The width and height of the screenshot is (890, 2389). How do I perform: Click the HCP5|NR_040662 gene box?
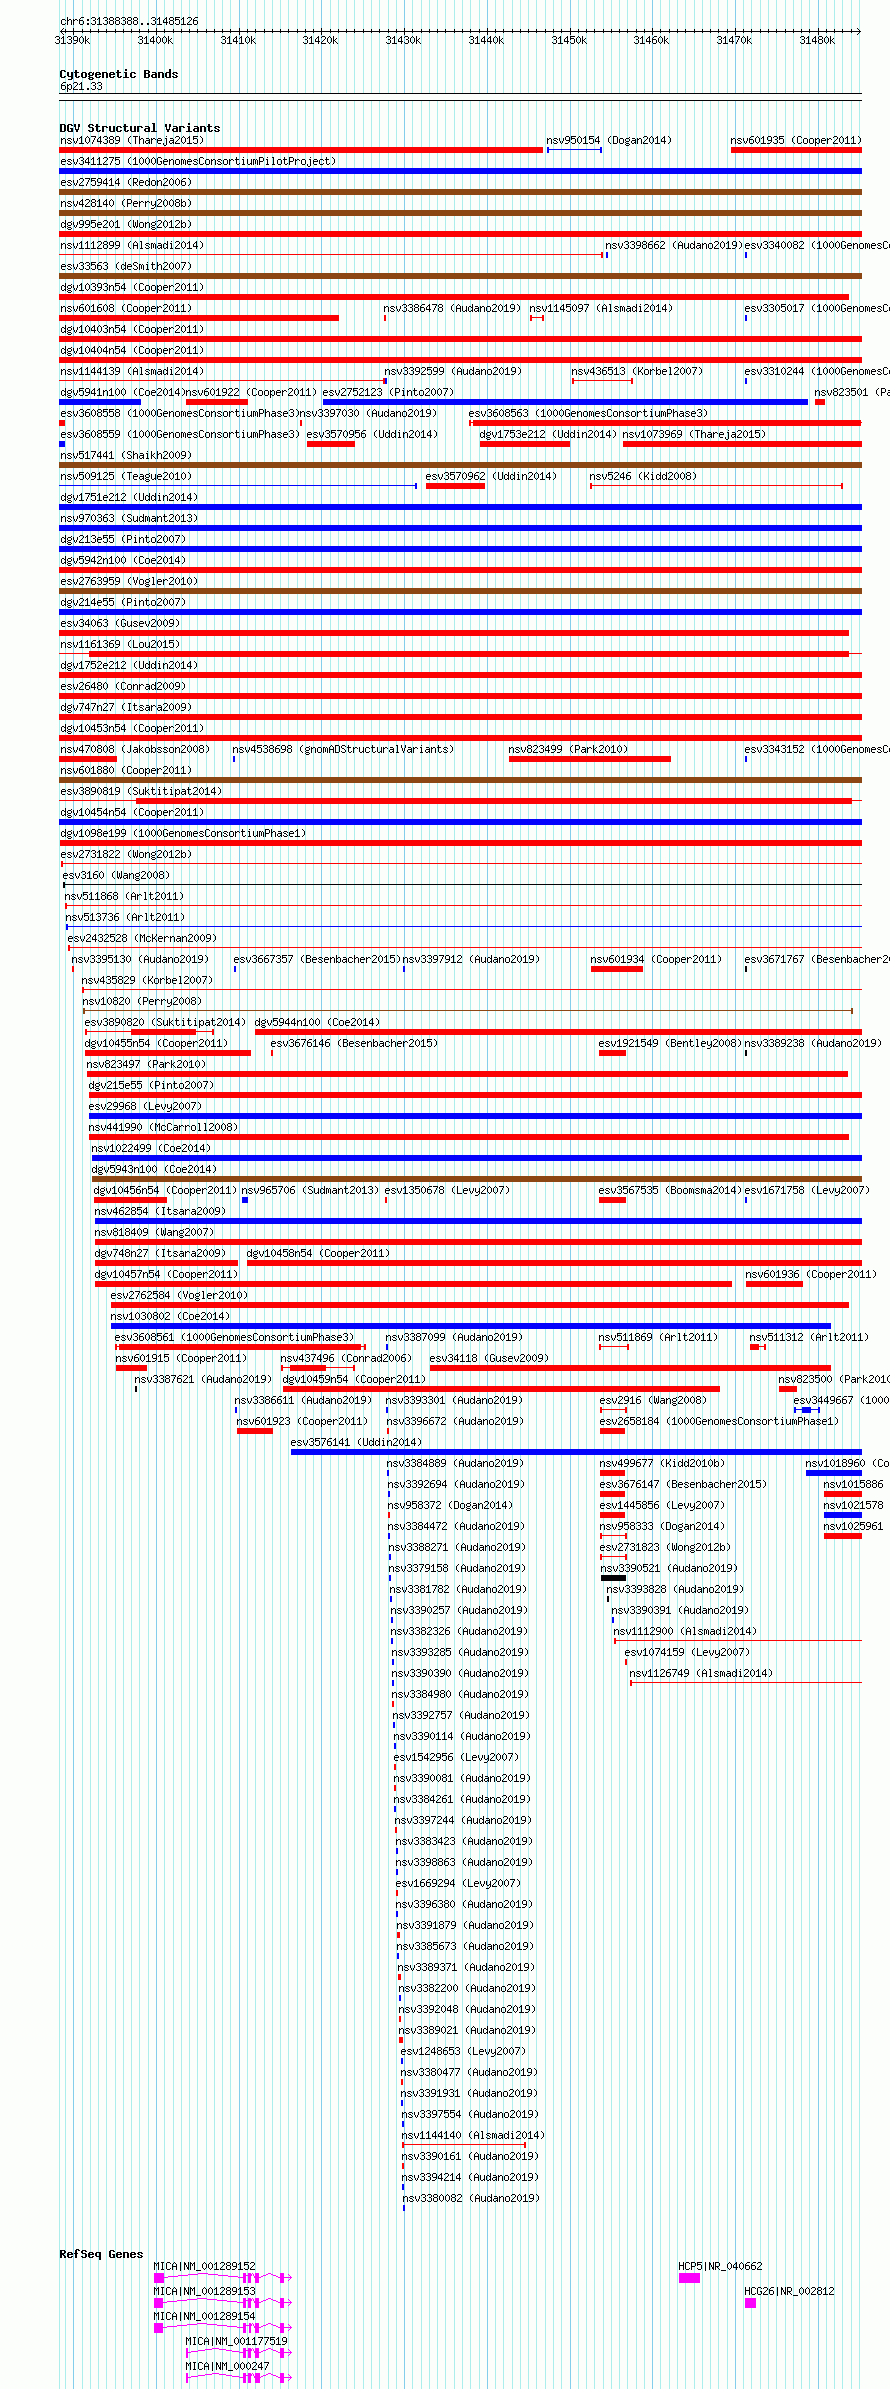click(x=689, y=2277)
